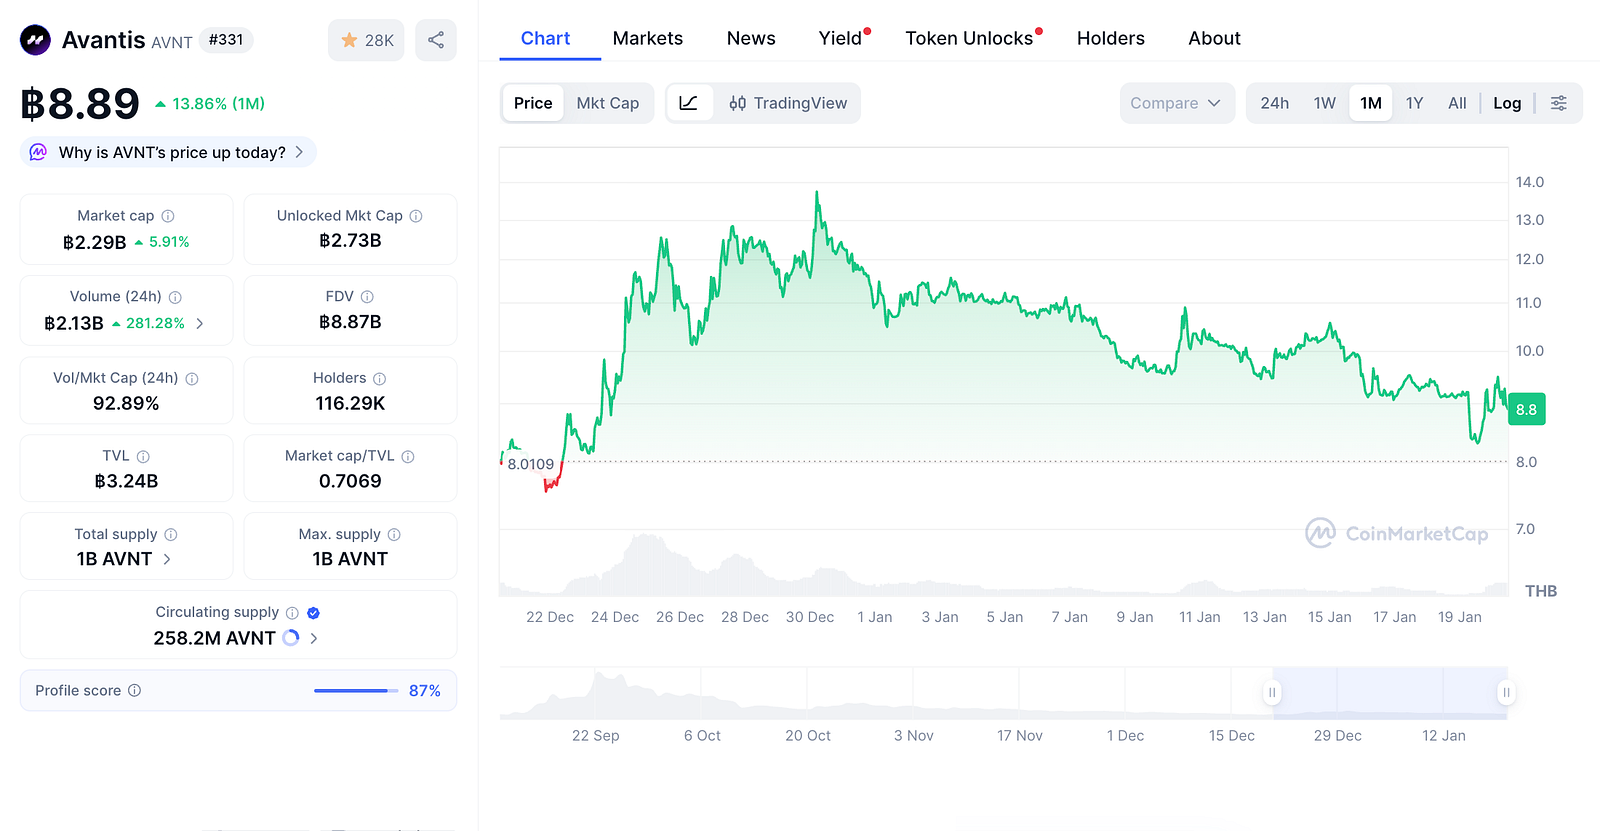The height and width of the screenshot is (831, 1600).
Task: Click the 13.86% (1M) price change
Action: pos(210,104)
